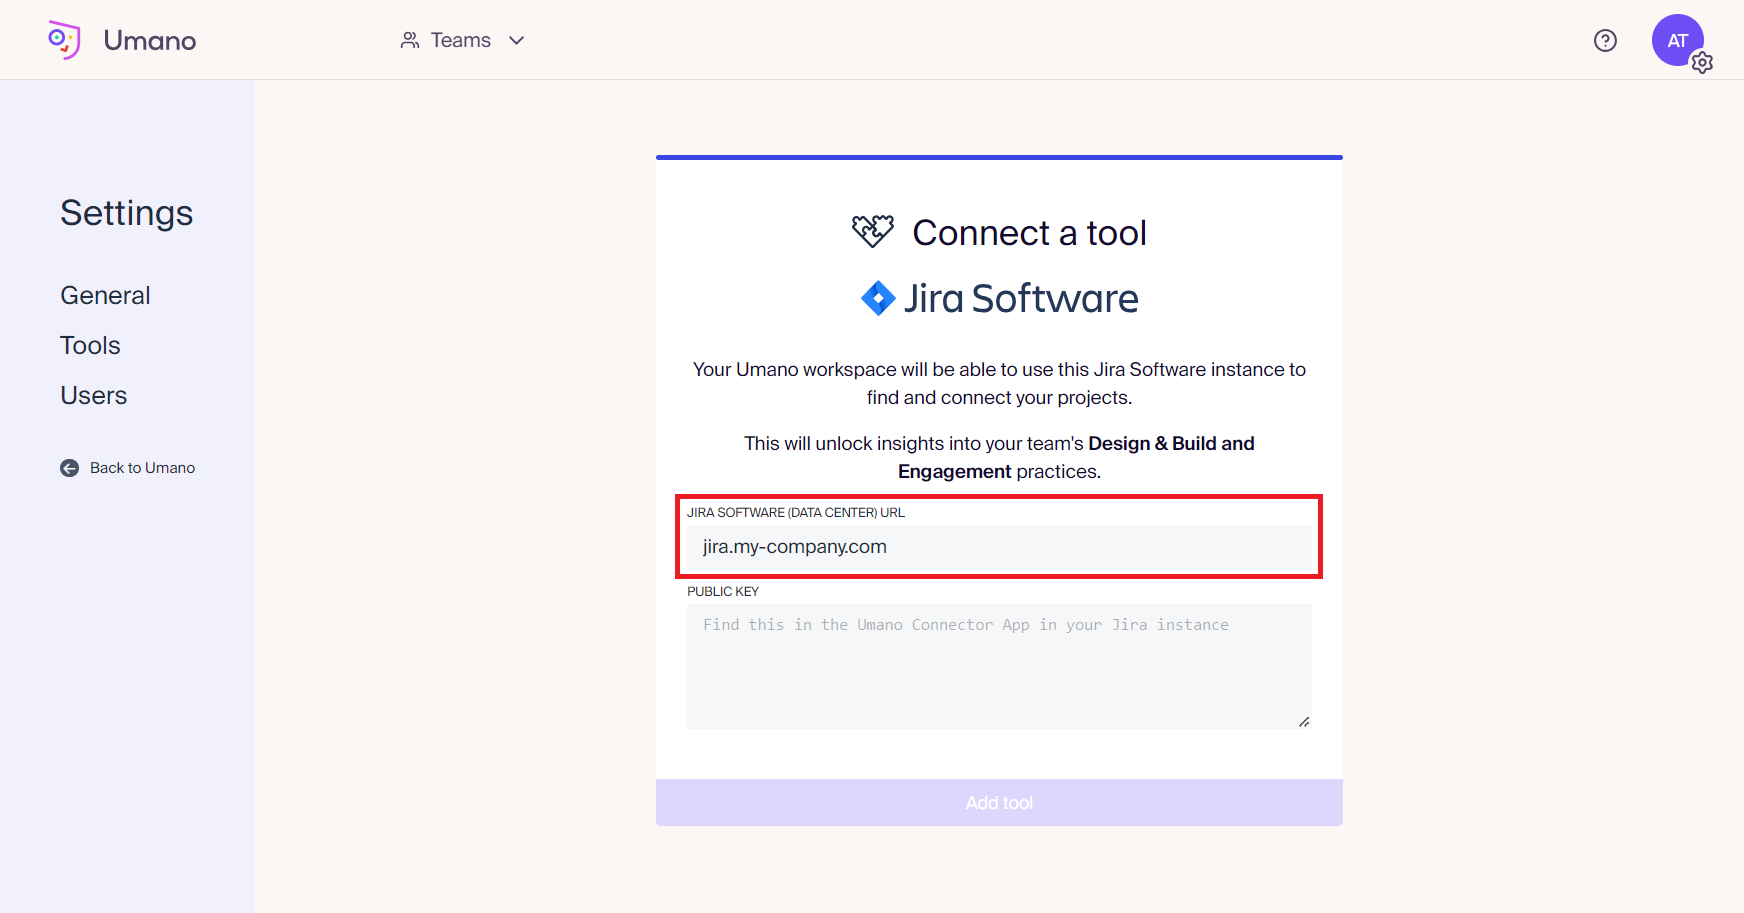The image size is (1744, 913).
Task: Expand the Teams dropdown chevron
Action: [517, 40]
